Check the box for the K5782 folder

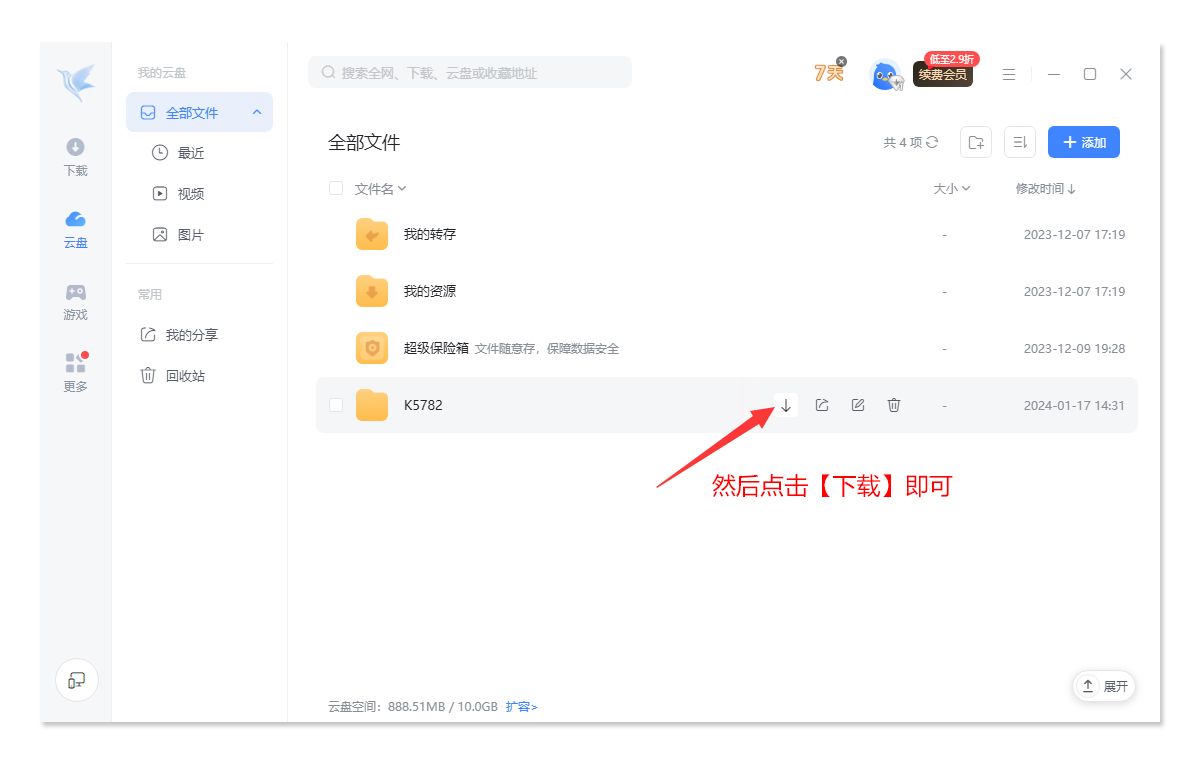tap(336, 405)
